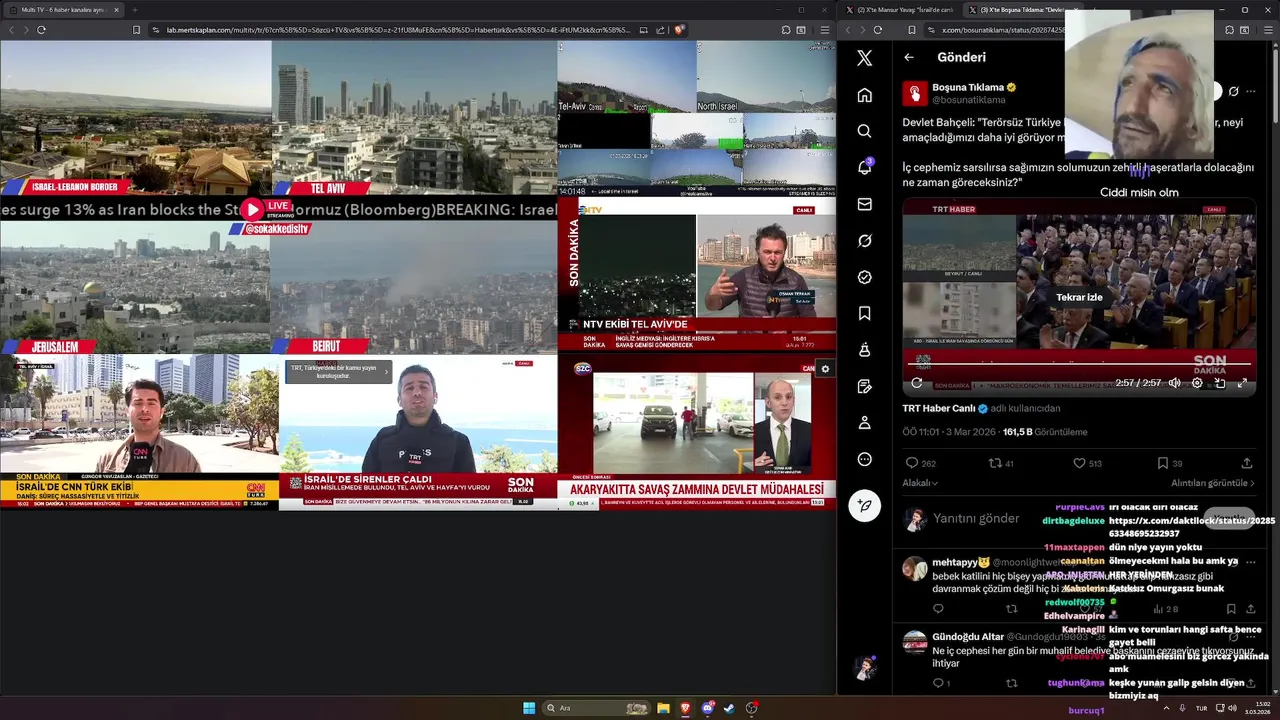Compose a new post button
Screen dimensions: 1280x720
click(x=865, y=506)
